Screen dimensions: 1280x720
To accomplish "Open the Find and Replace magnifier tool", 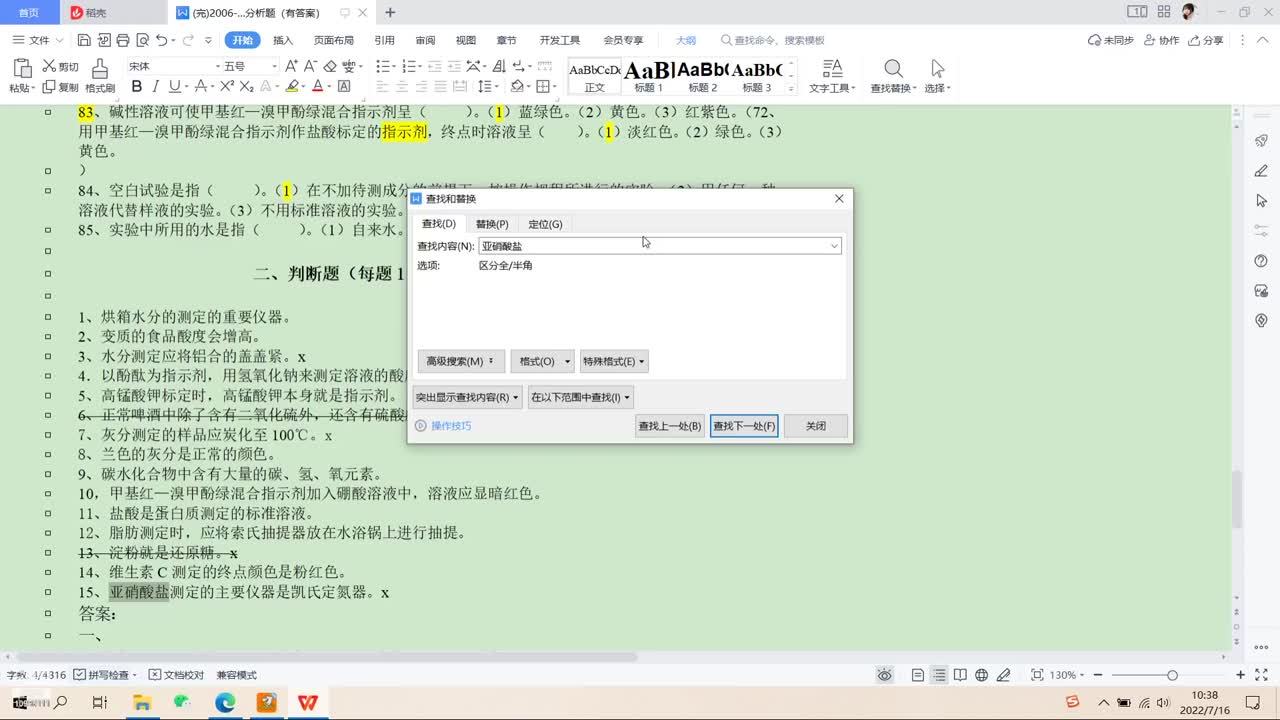I will click(893, 69).
